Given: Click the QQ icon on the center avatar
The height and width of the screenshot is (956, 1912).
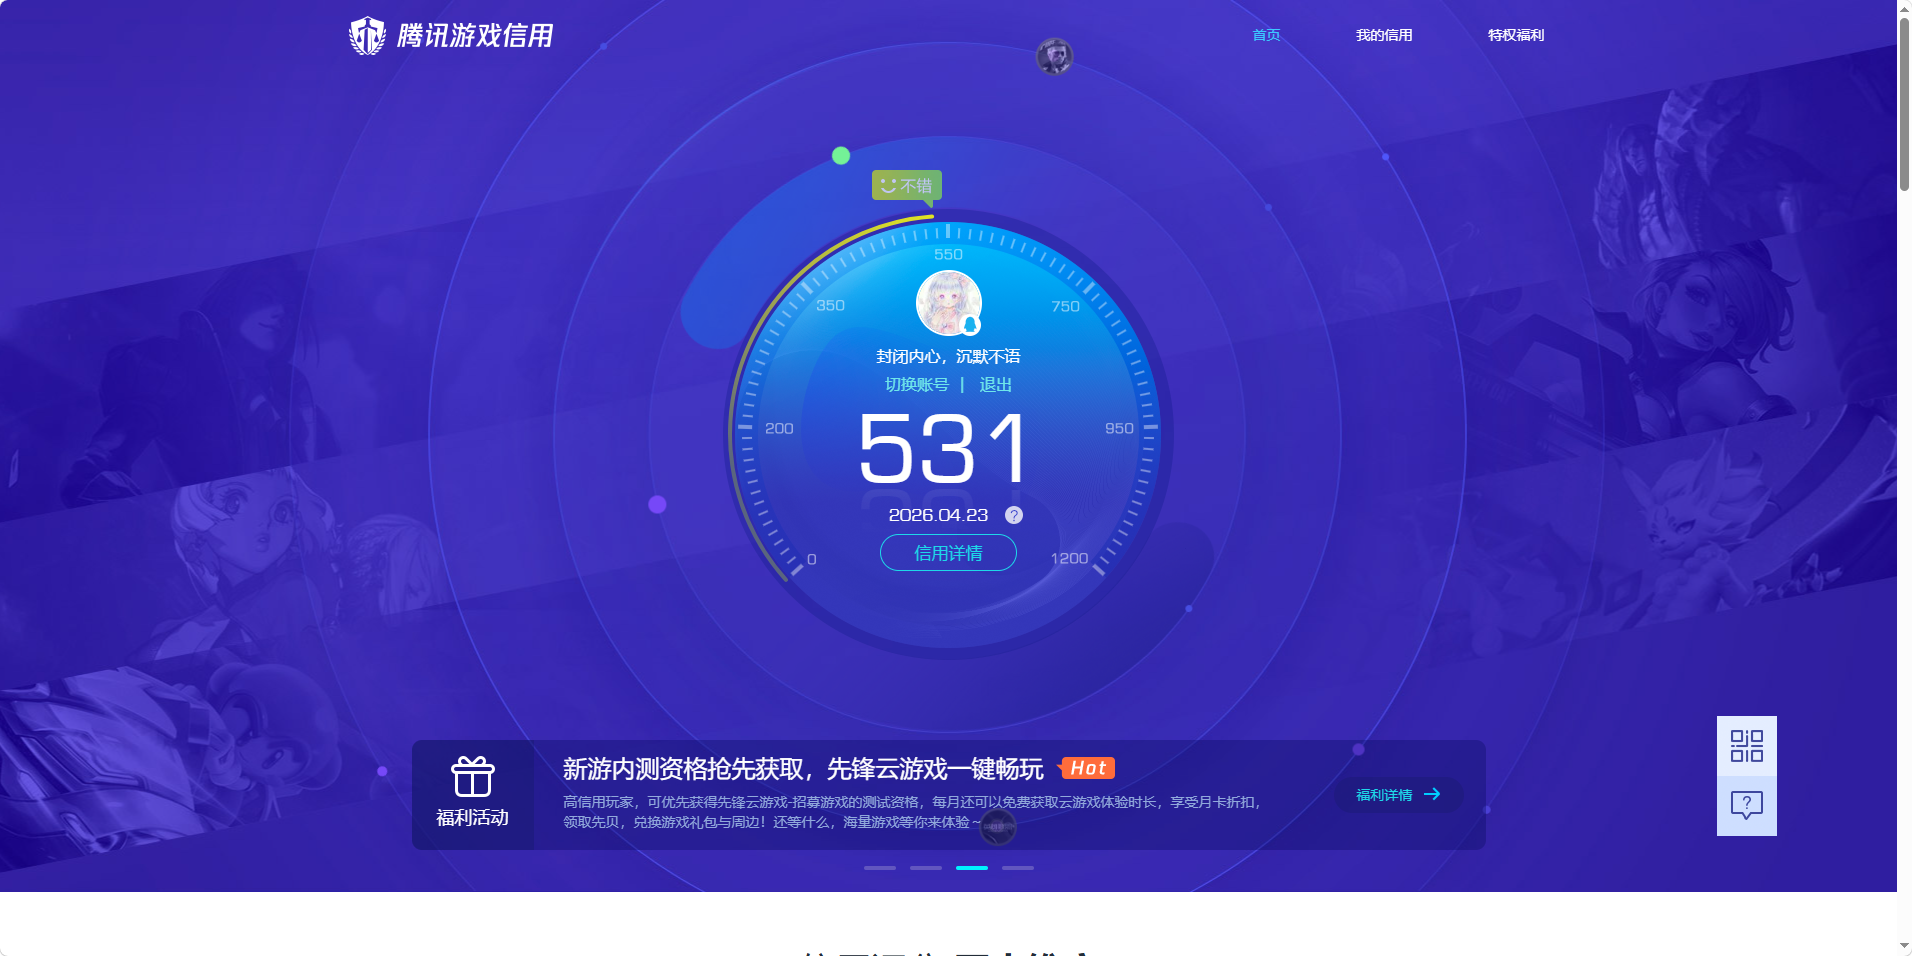Looking at the screenshot, I should (x=969, y=324).
